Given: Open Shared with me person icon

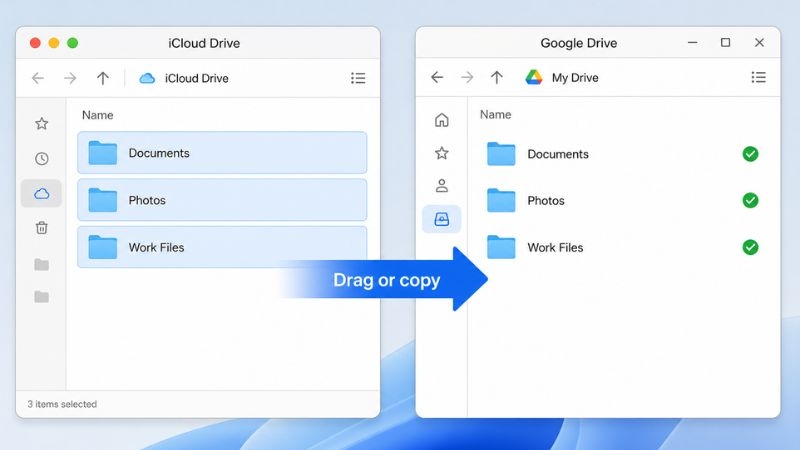Looking at the screenshot, I should coord(442,186).
